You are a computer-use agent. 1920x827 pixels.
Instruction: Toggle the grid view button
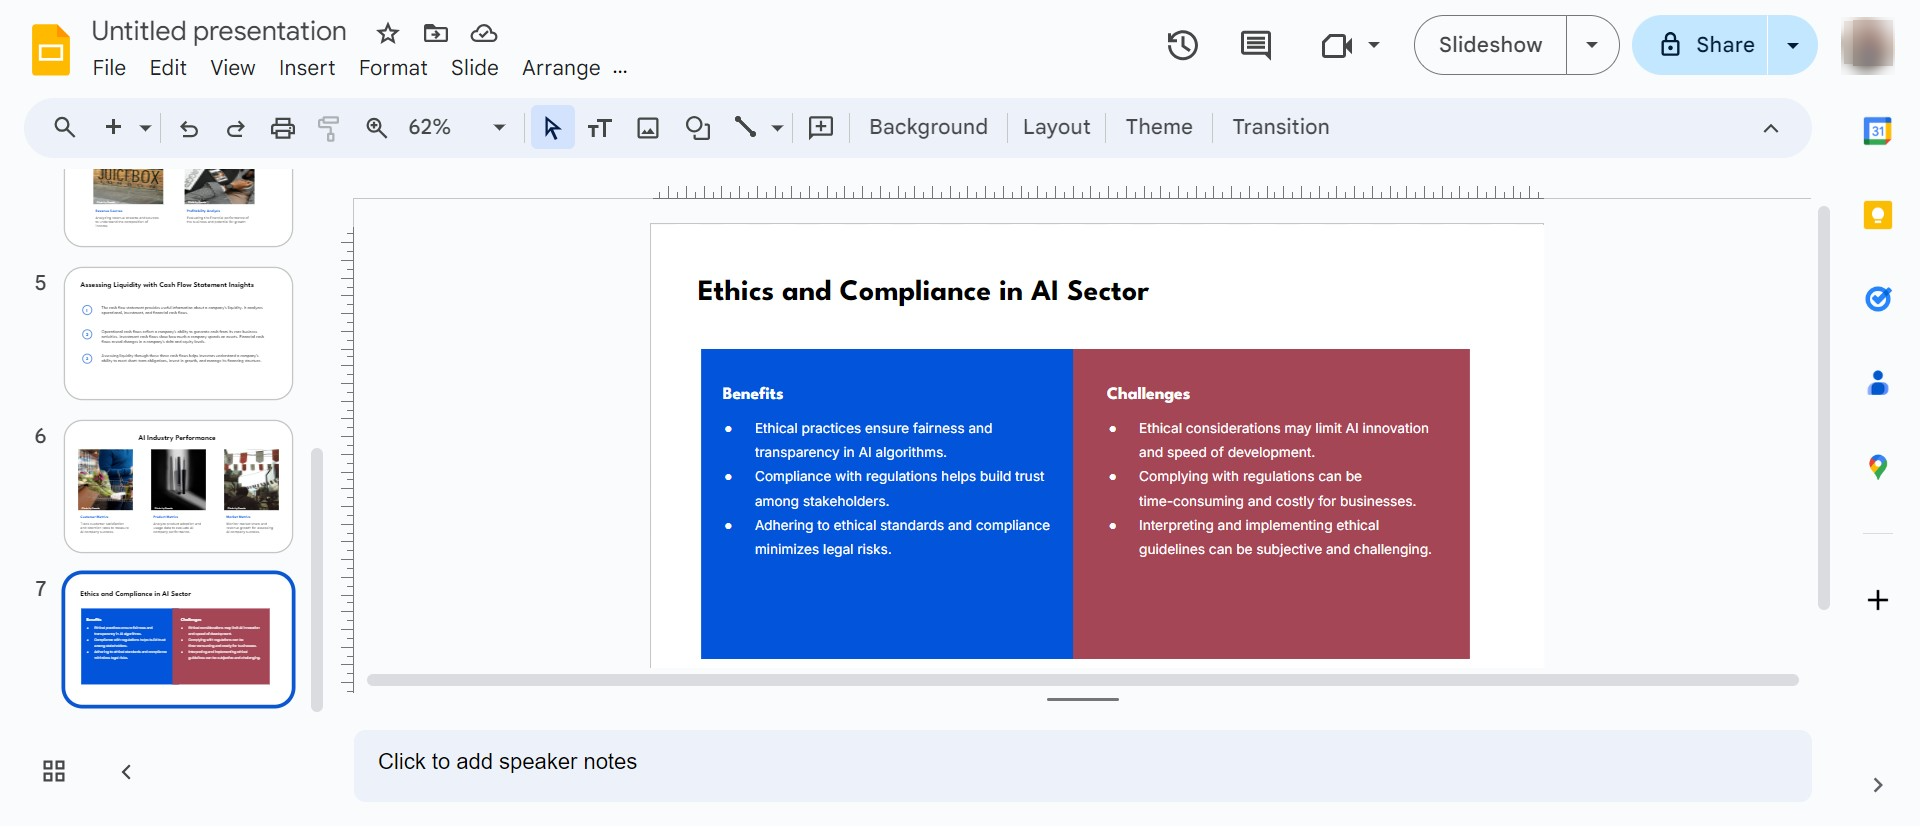54,771
